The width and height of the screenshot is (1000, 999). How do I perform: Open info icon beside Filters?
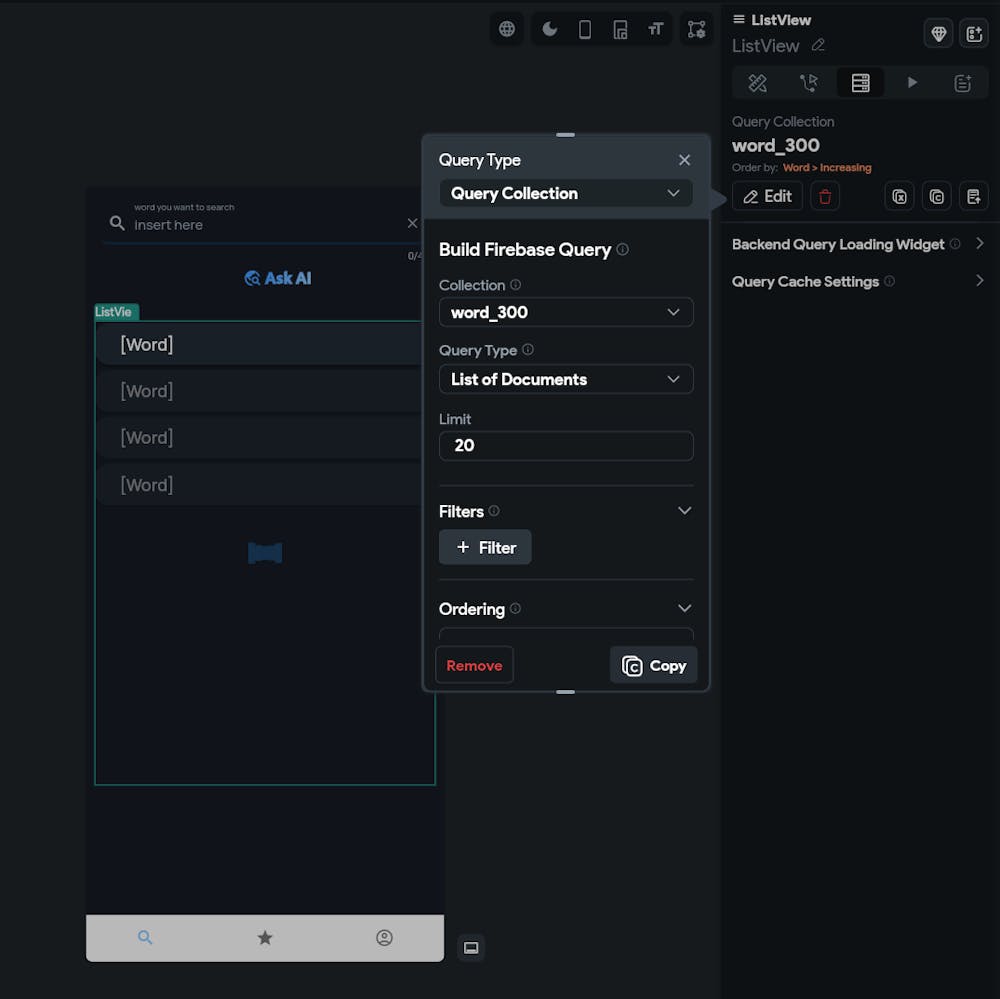point(494,511)
